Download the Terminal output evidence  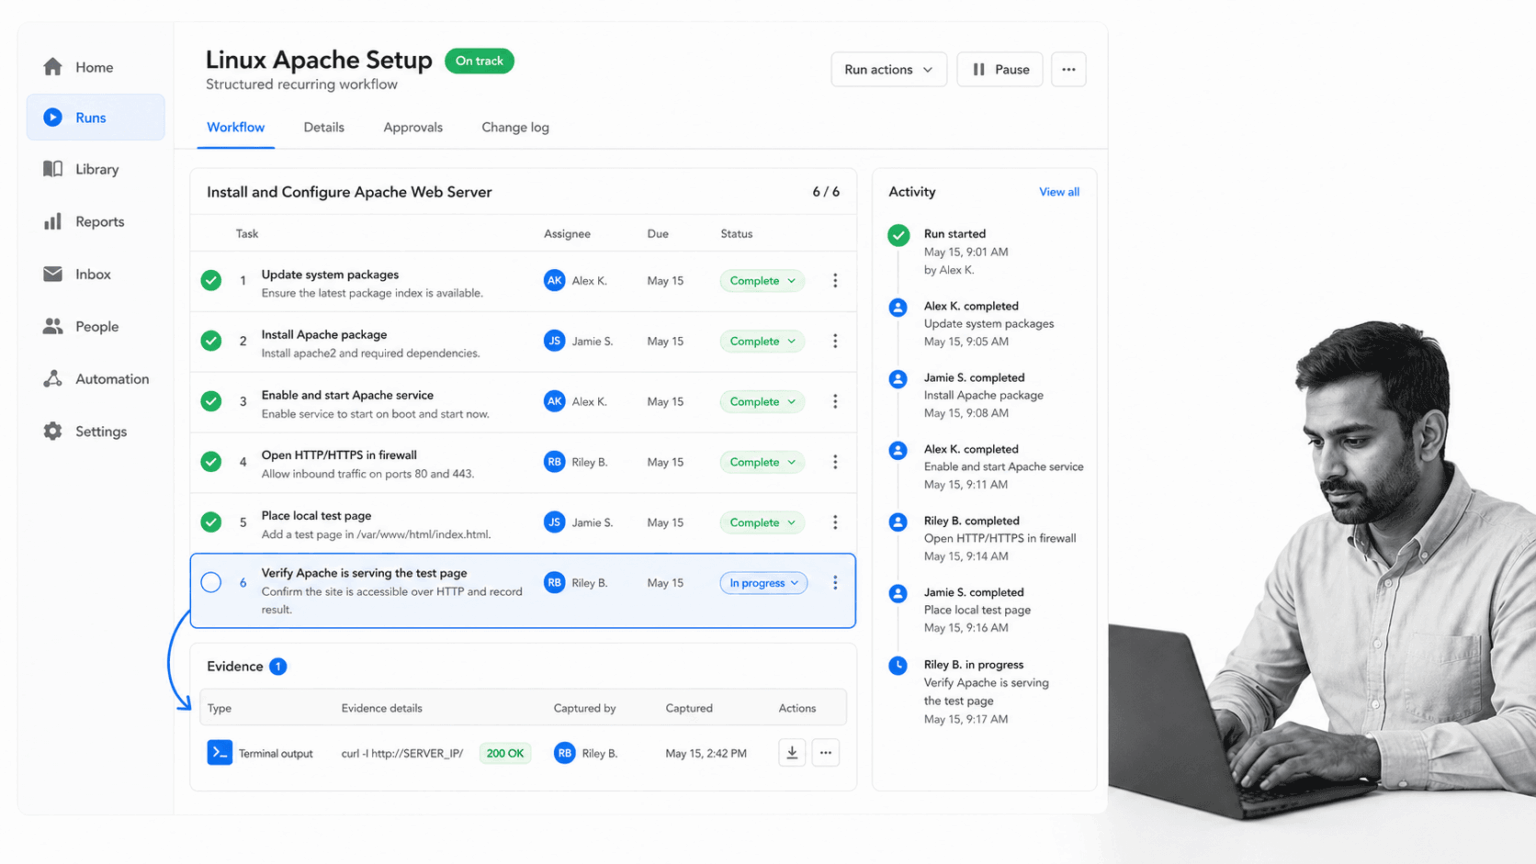792,753
